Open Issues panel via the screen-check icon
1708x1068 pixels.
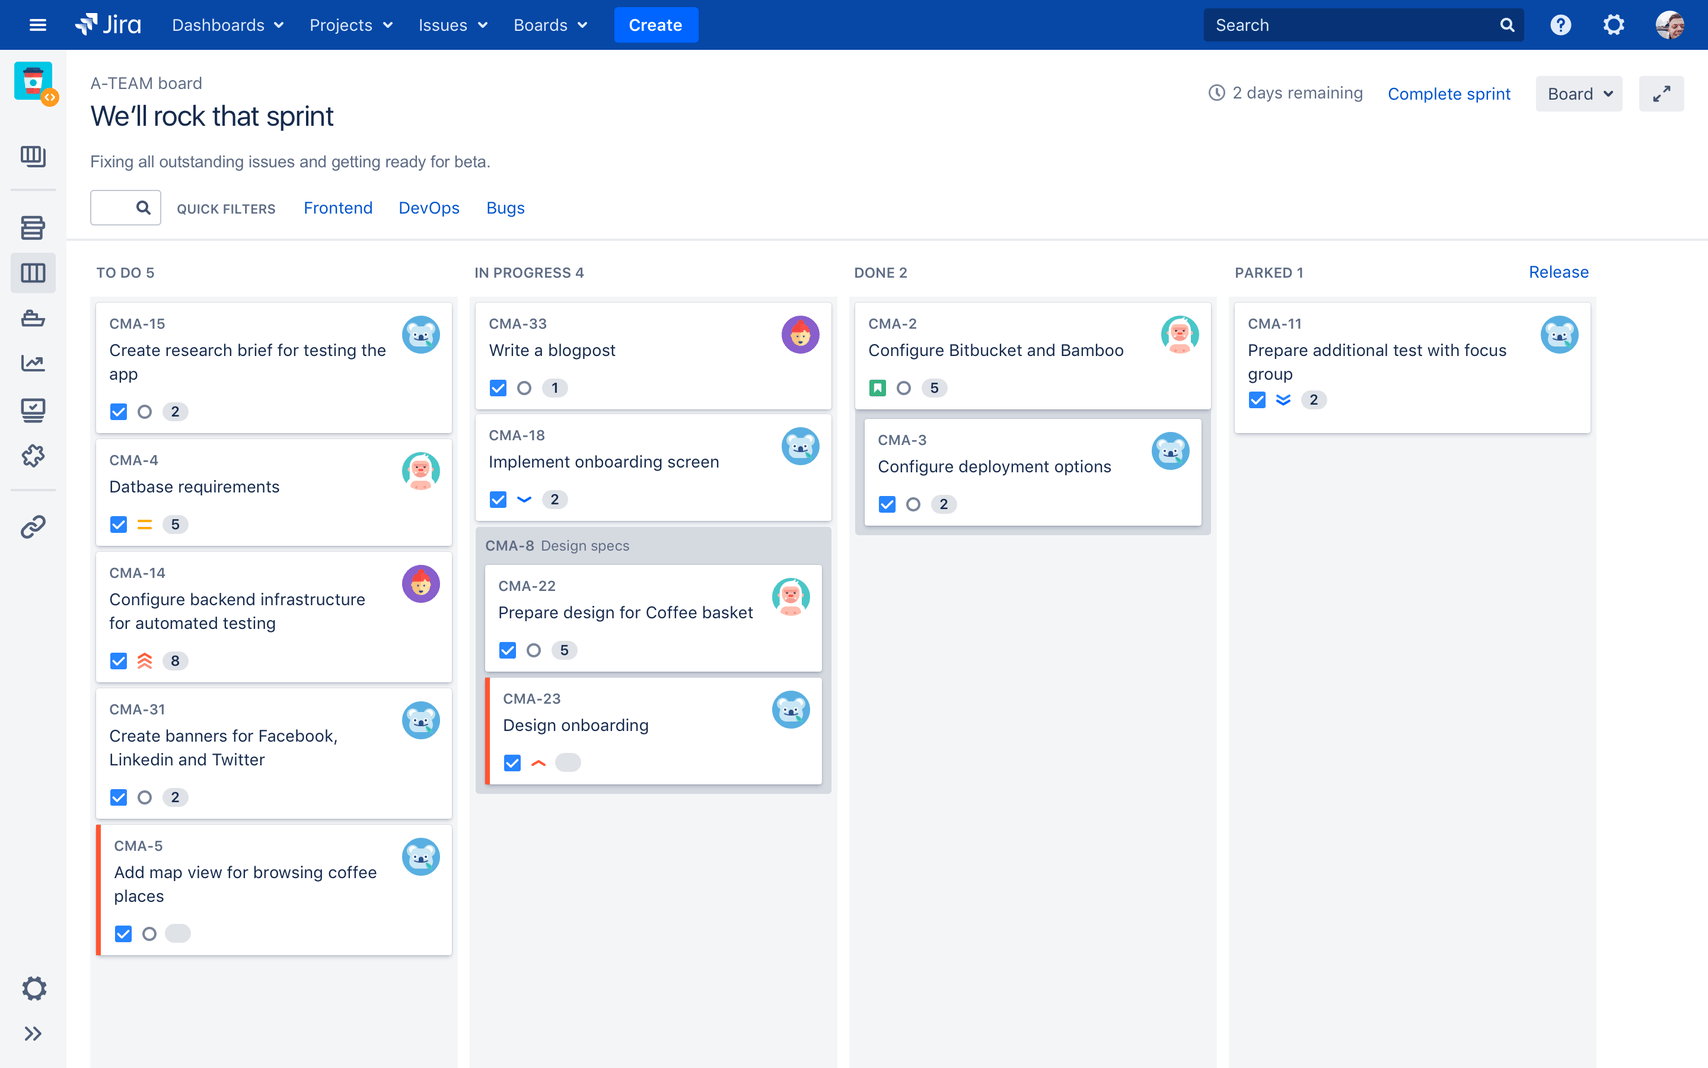click(33, 409)
